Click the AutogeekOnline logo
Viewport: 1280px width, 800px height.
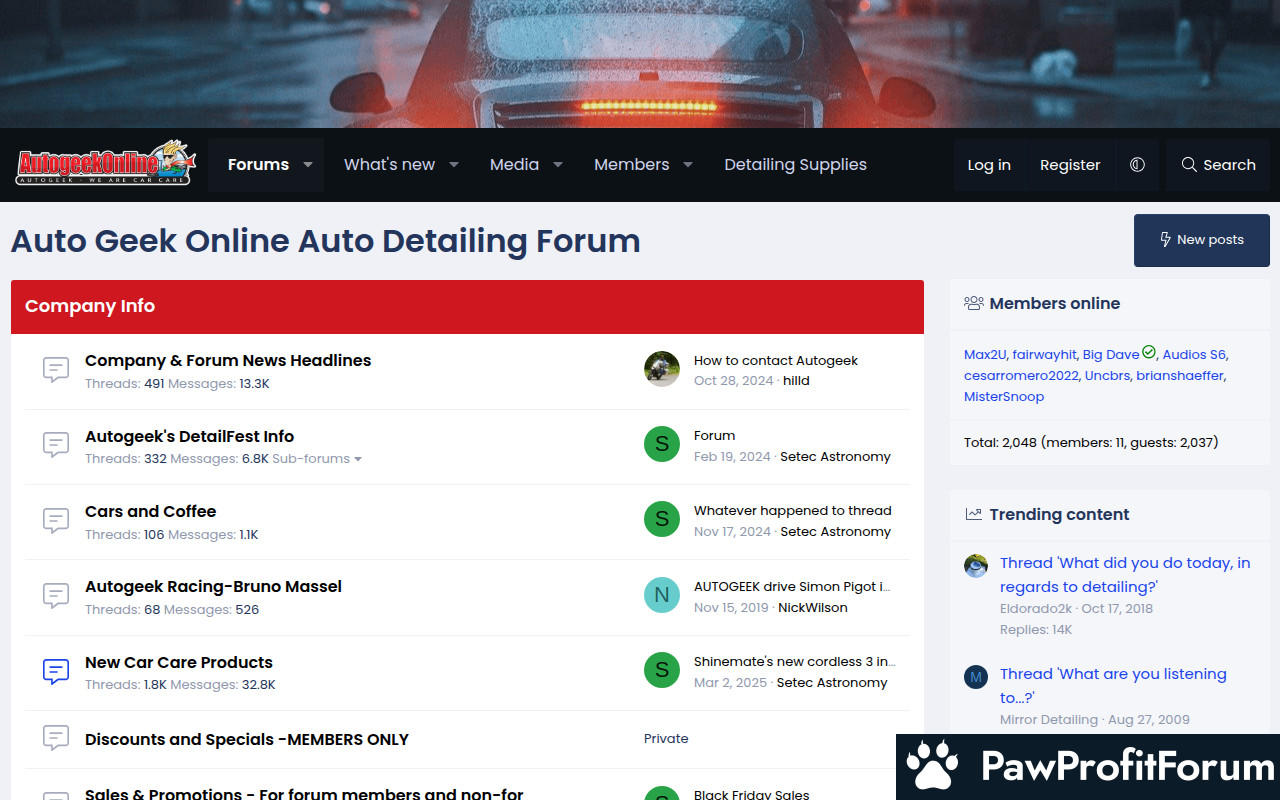(x=105, y=164)
